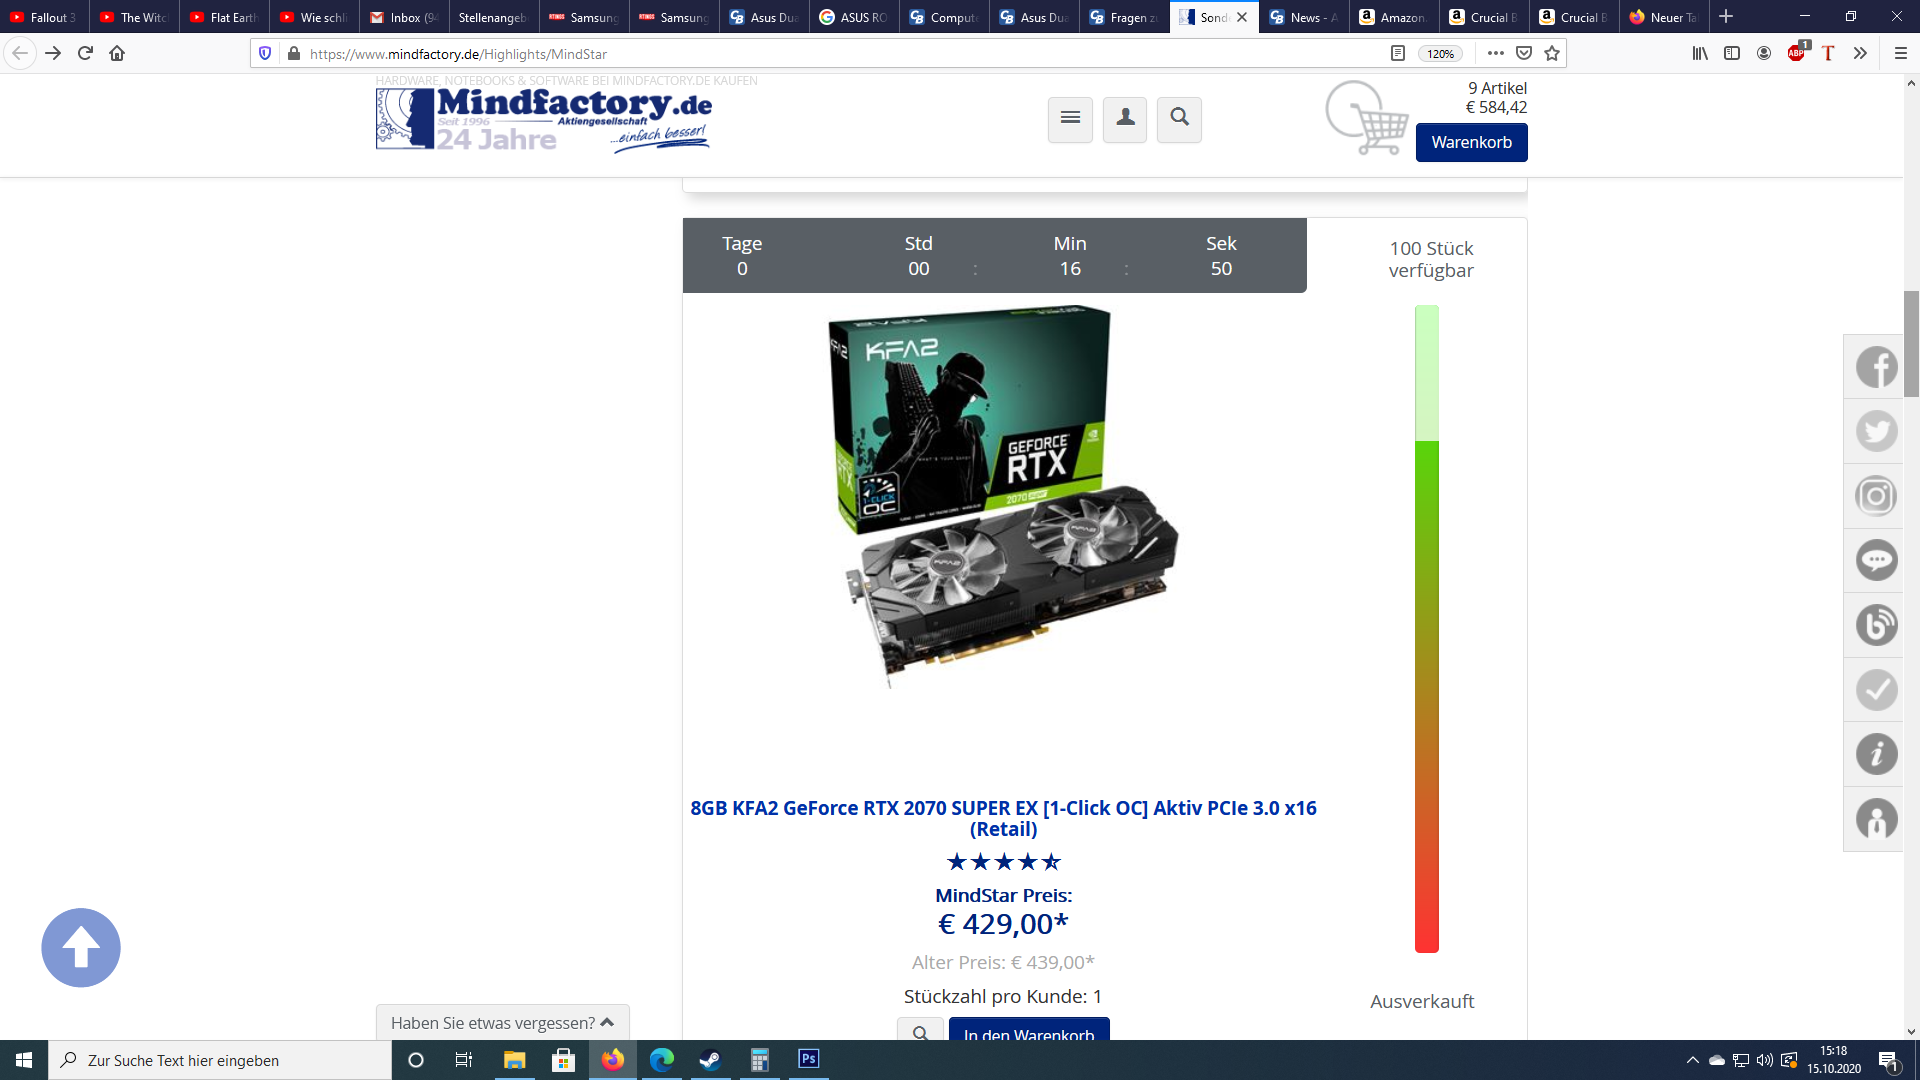Image resolution: width=1920 pixels, height=1080 pixels.
Task: Click the scroll-to-top arrow button
Action: point(81,947)
